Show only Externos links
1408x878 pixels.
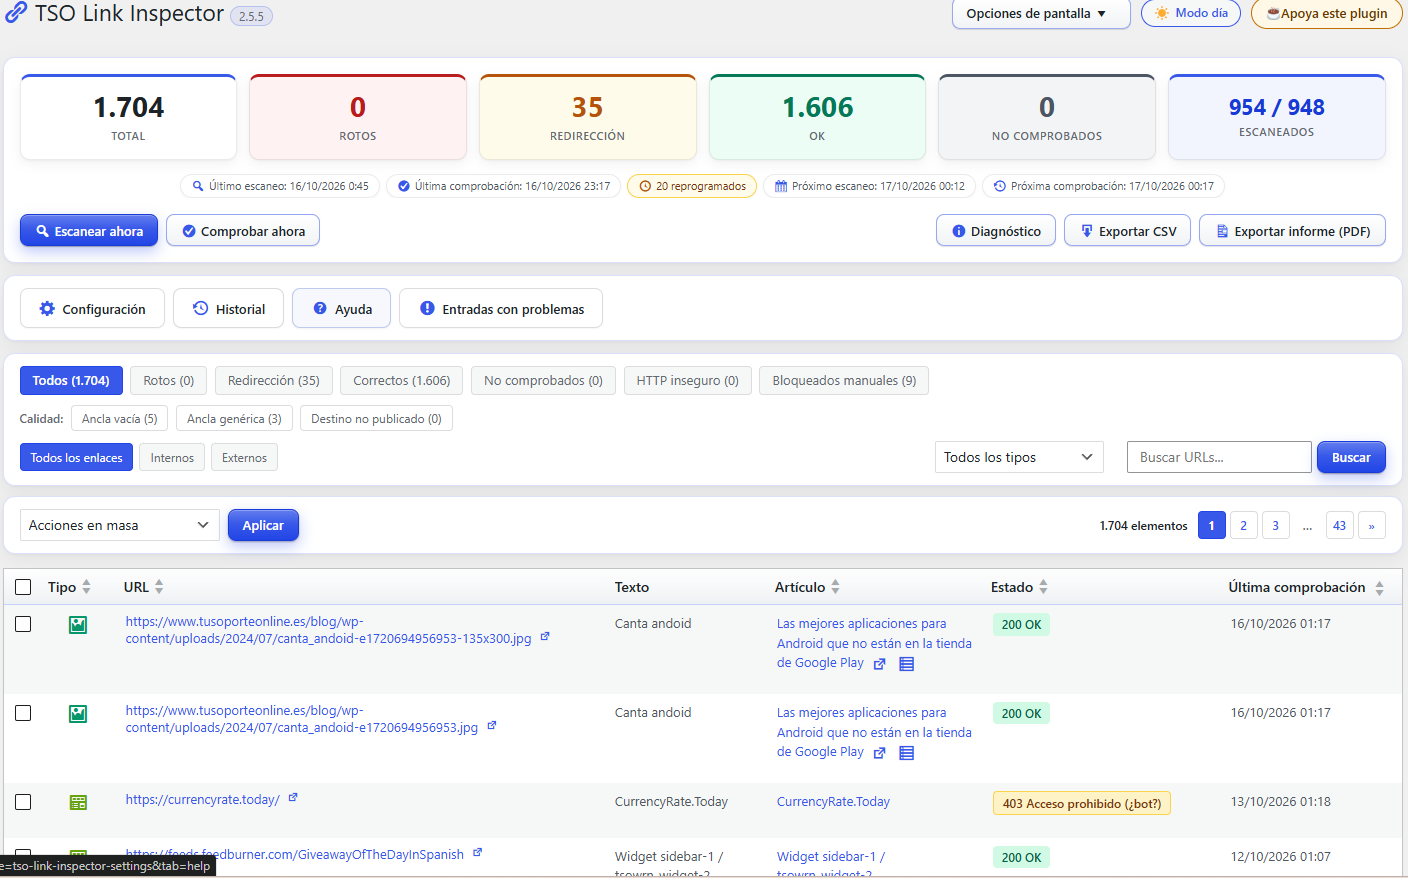point(244,458)
